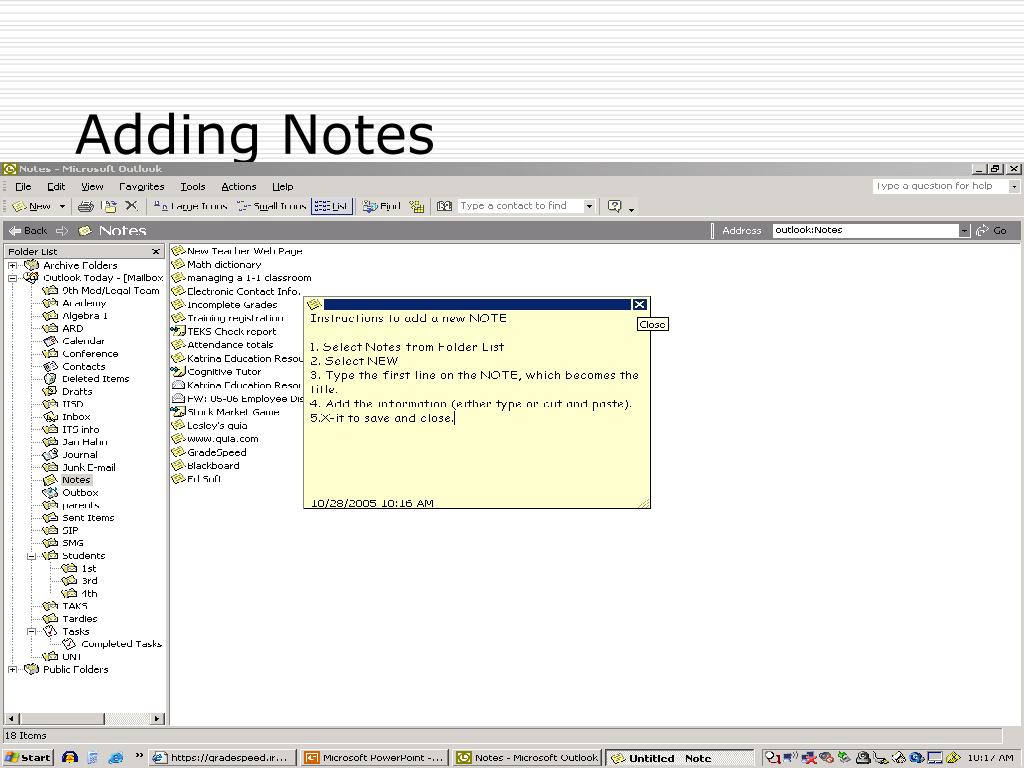The image size is (1024, 768).
Task: Click the Windows Start button
Action: [27, 758]
